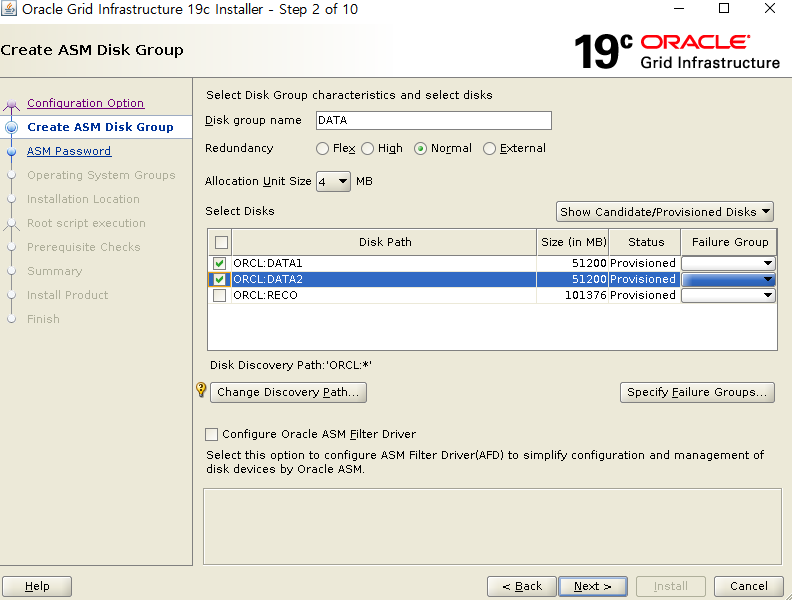
Task: Click the Root script execution step
Action: [86, 223]
